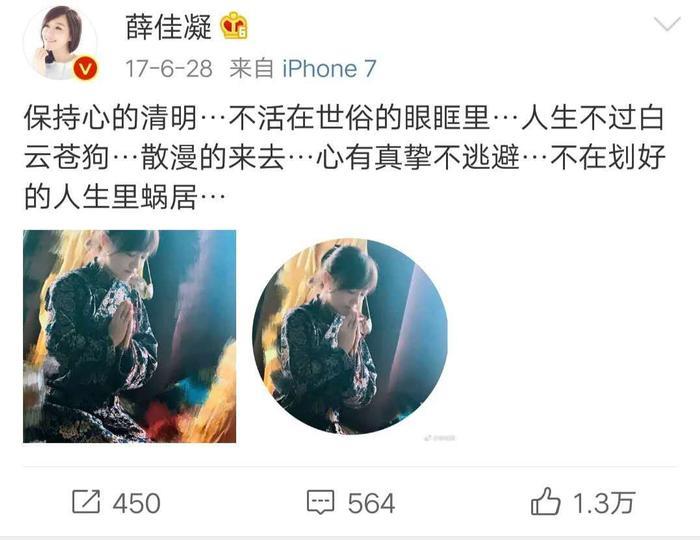Expand the post options chevron

667,24
